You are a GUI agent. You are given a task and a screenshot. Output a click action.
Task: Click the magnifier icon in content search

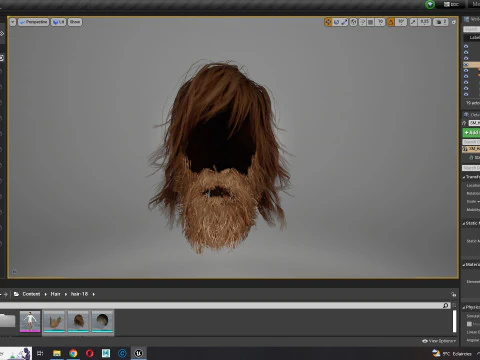coord(446,305)
